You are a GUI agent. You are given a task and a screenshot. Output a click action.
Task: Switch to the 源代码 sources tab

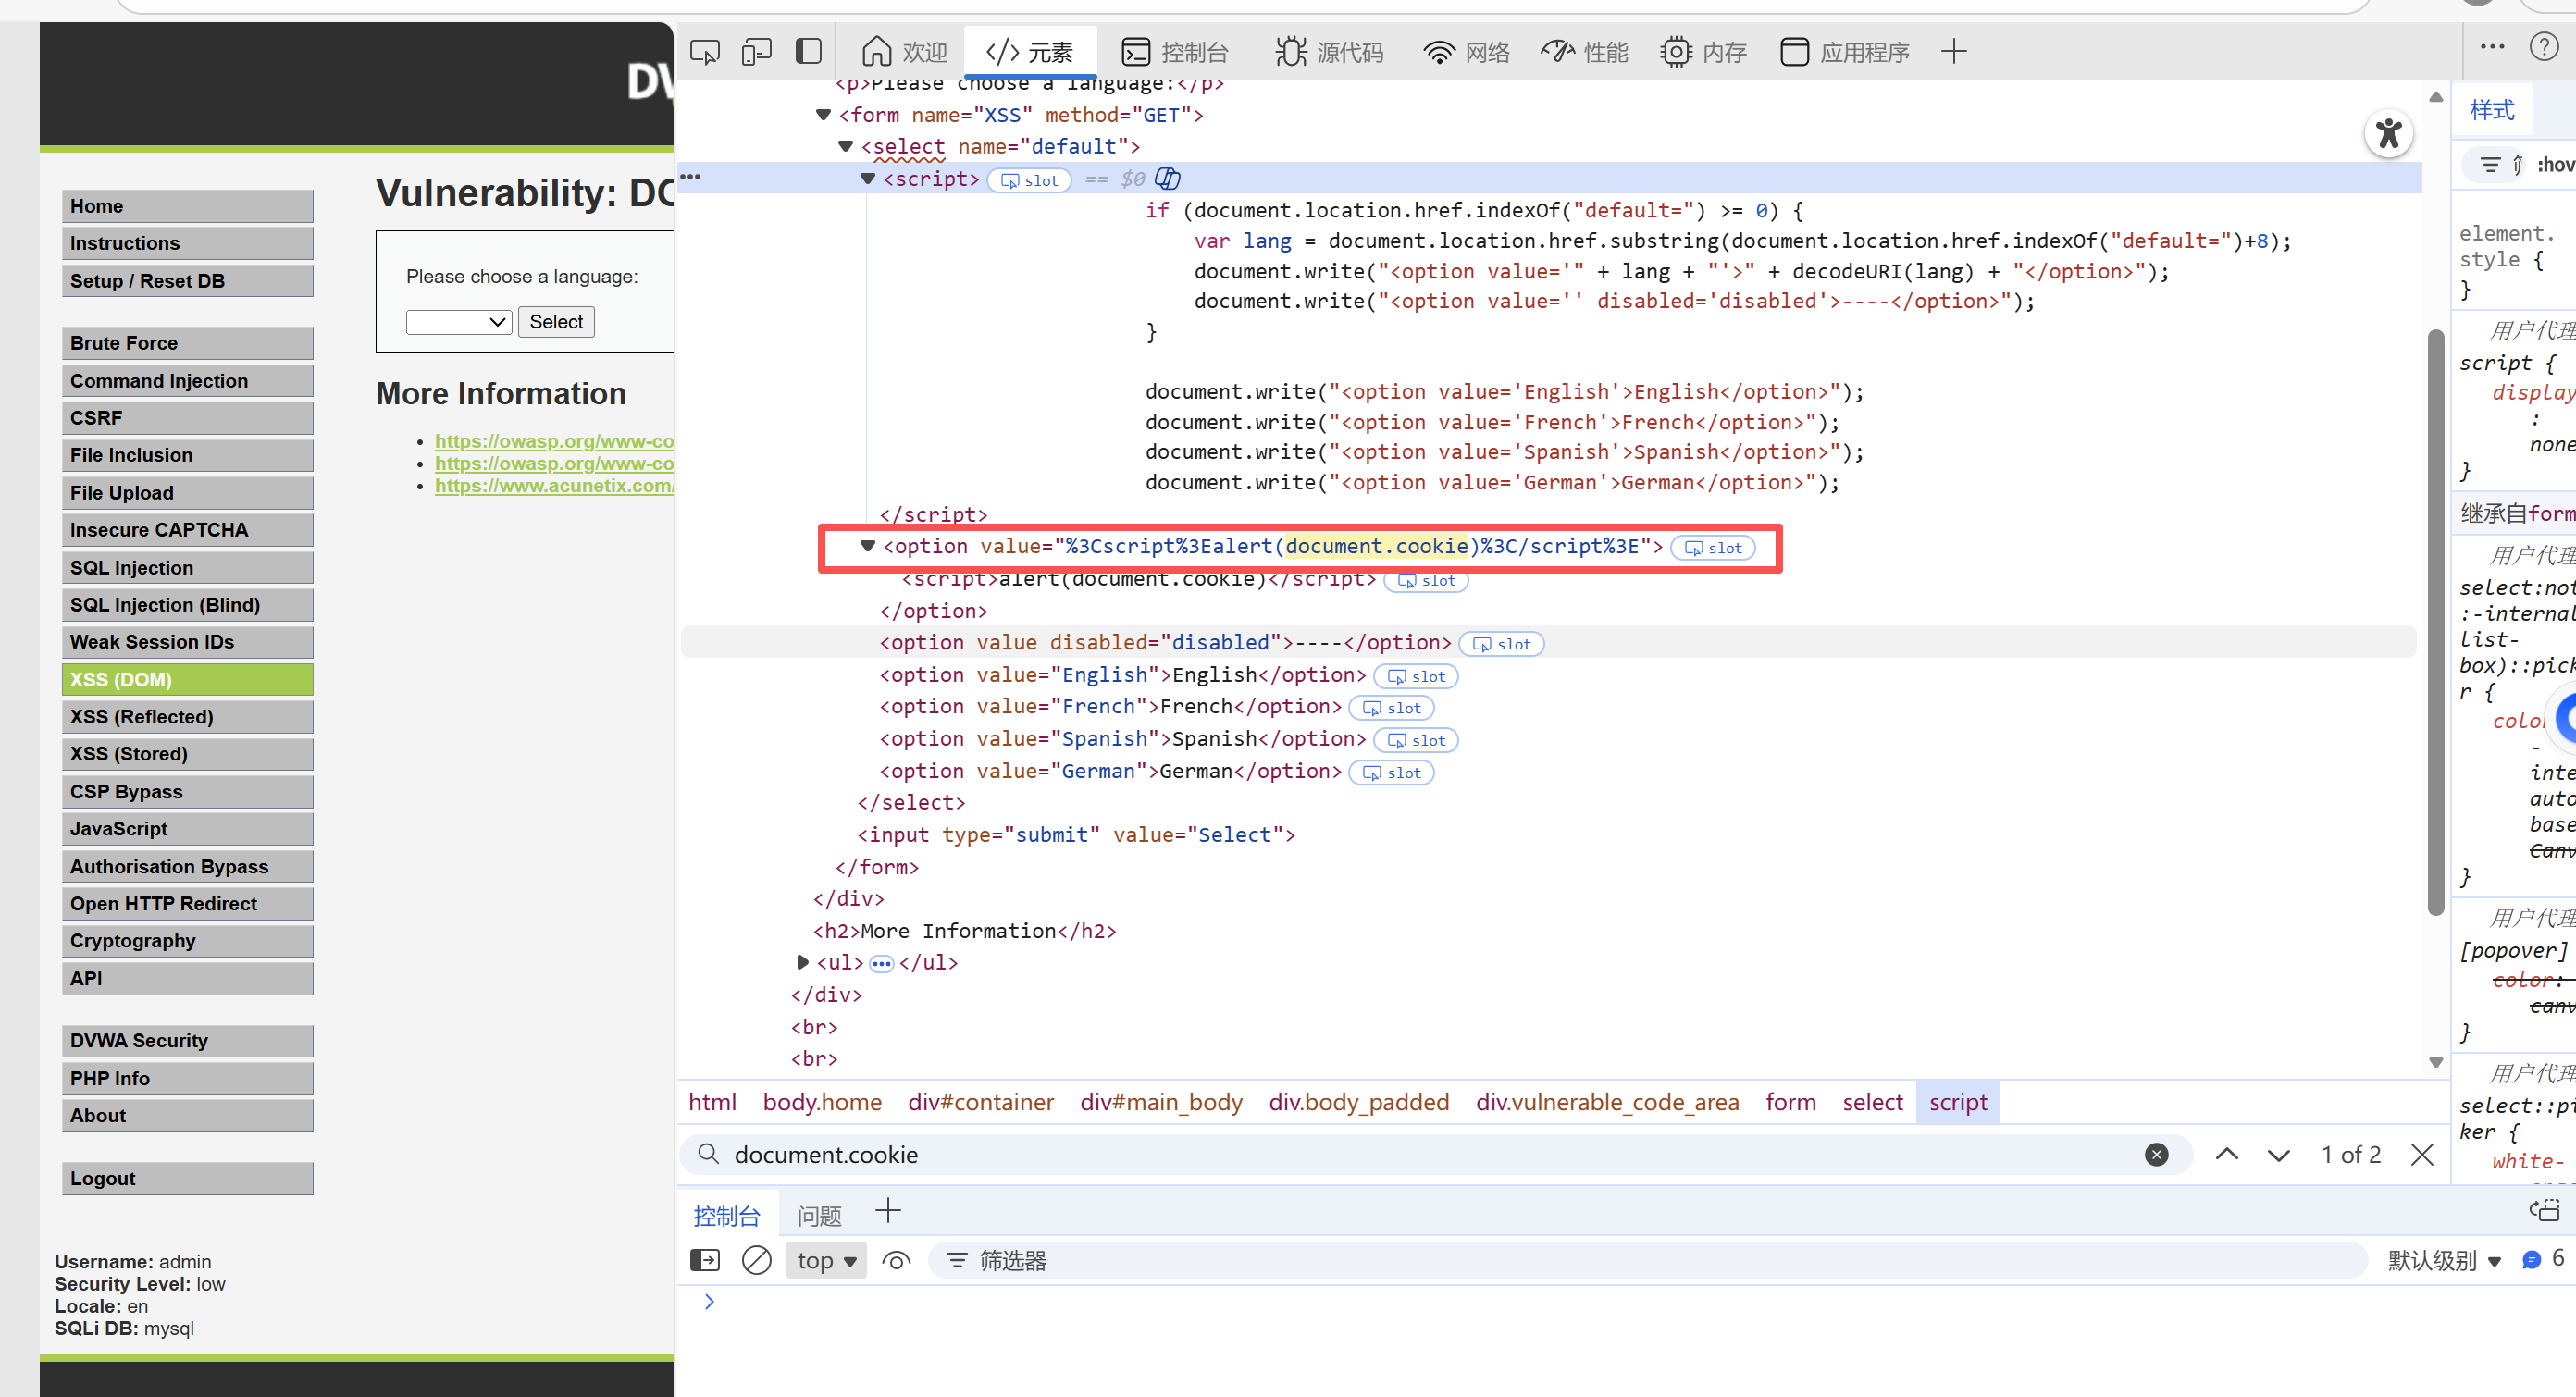(1329, 52)
